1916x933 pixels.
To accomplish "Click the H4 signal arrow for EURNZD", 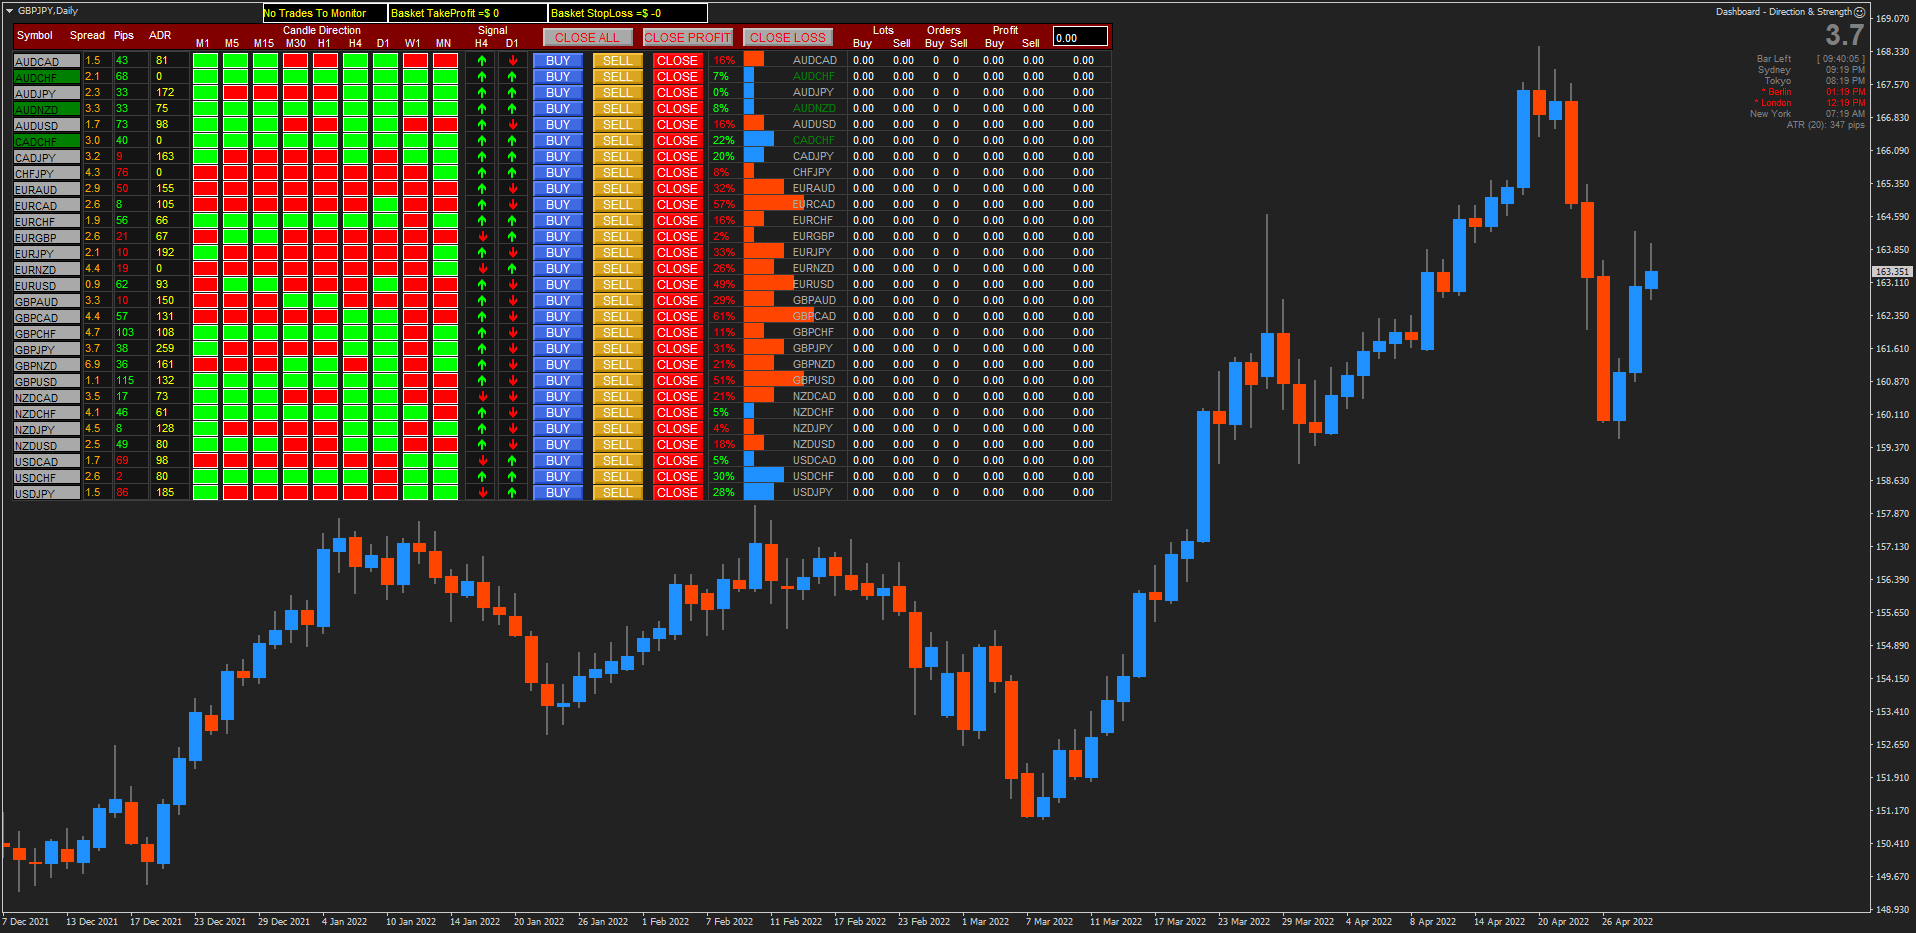I will point(482,269).
